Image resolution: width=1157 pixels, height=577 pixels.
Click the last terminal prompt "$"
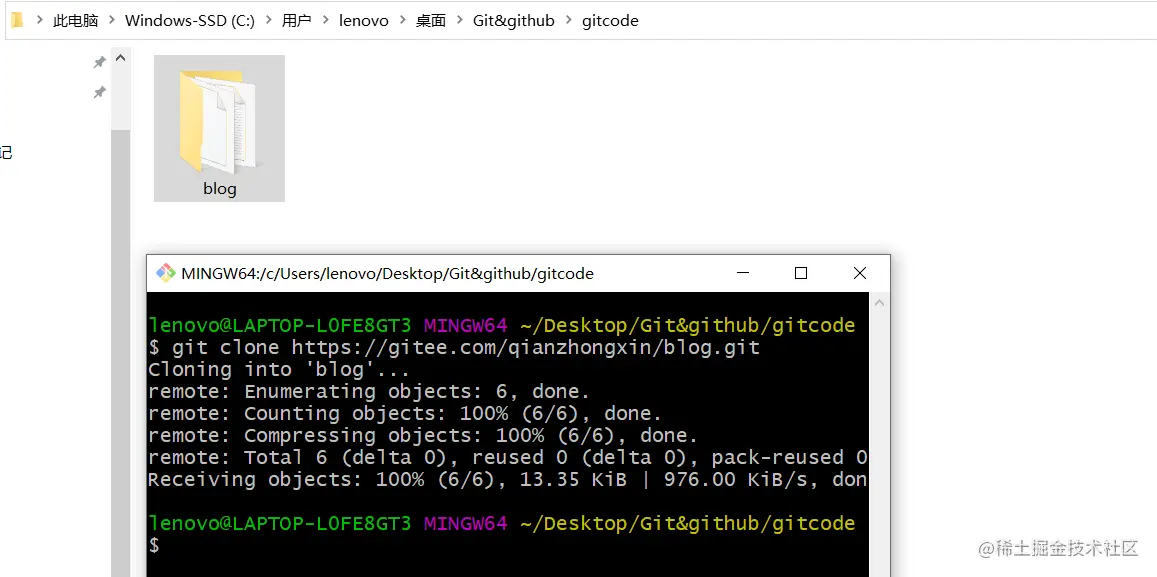coord(153,546)
